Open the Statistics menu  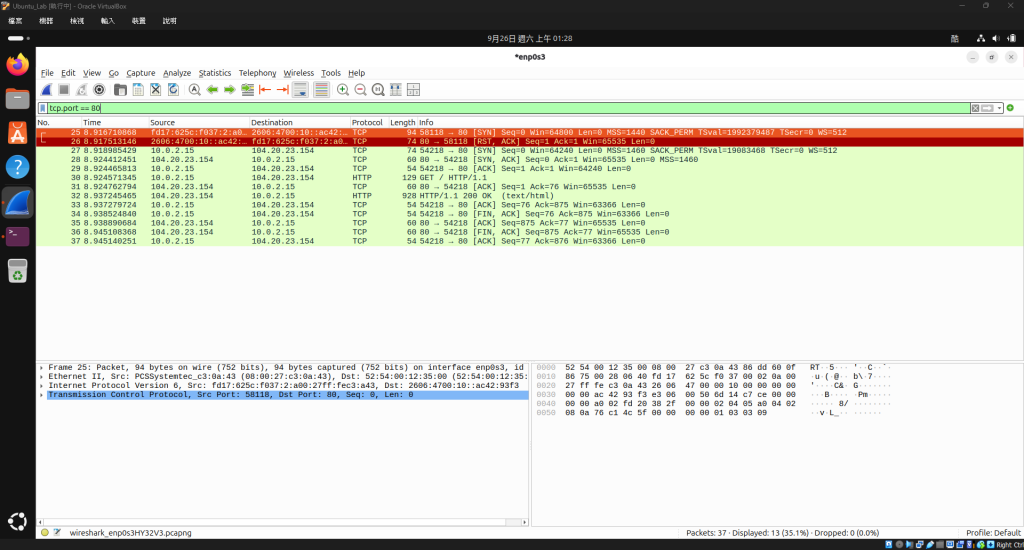click(x=215, y=73)
